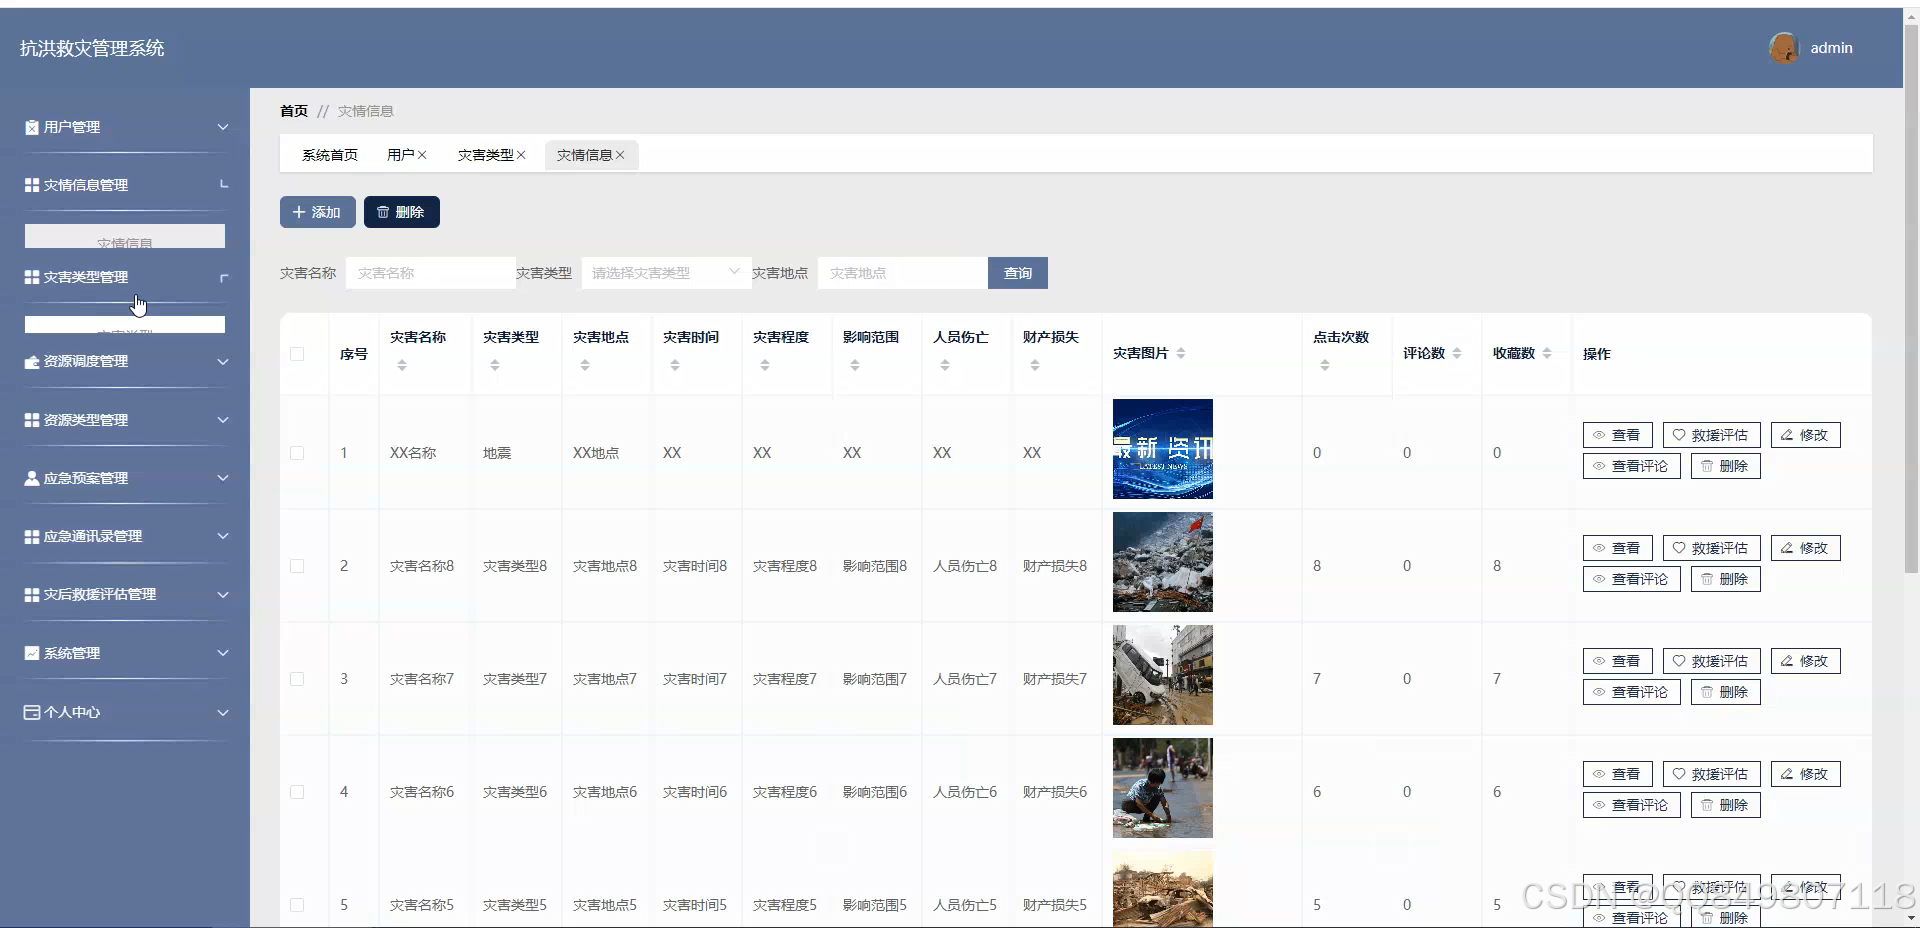Check the 灾害名称7 row checkbox
The width and height of the screenshot is (1920, 928).
click(297, 679)
